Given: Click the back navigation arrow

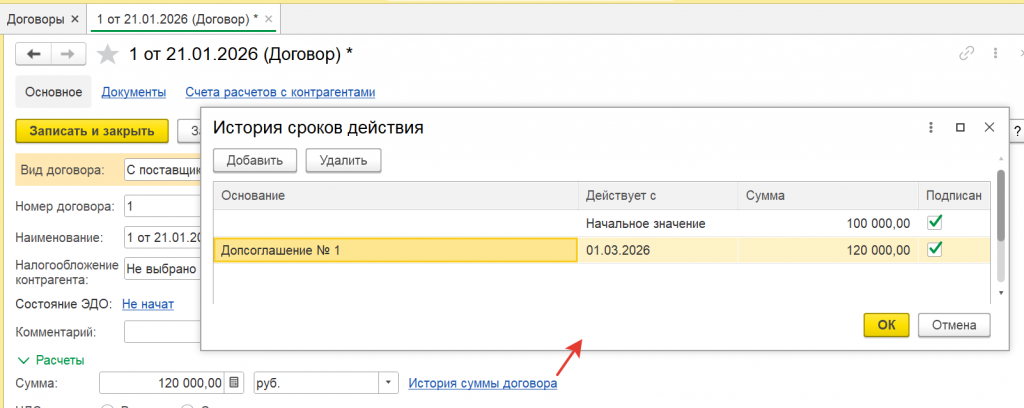Looking at the screenshot, I should coord(34,54).
